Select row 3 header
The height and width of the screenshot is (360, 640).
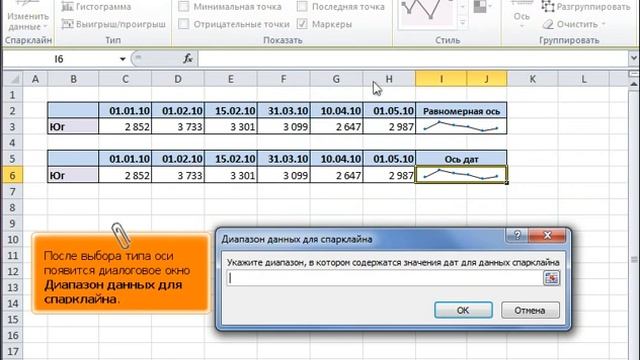click(x=12, y=127)
